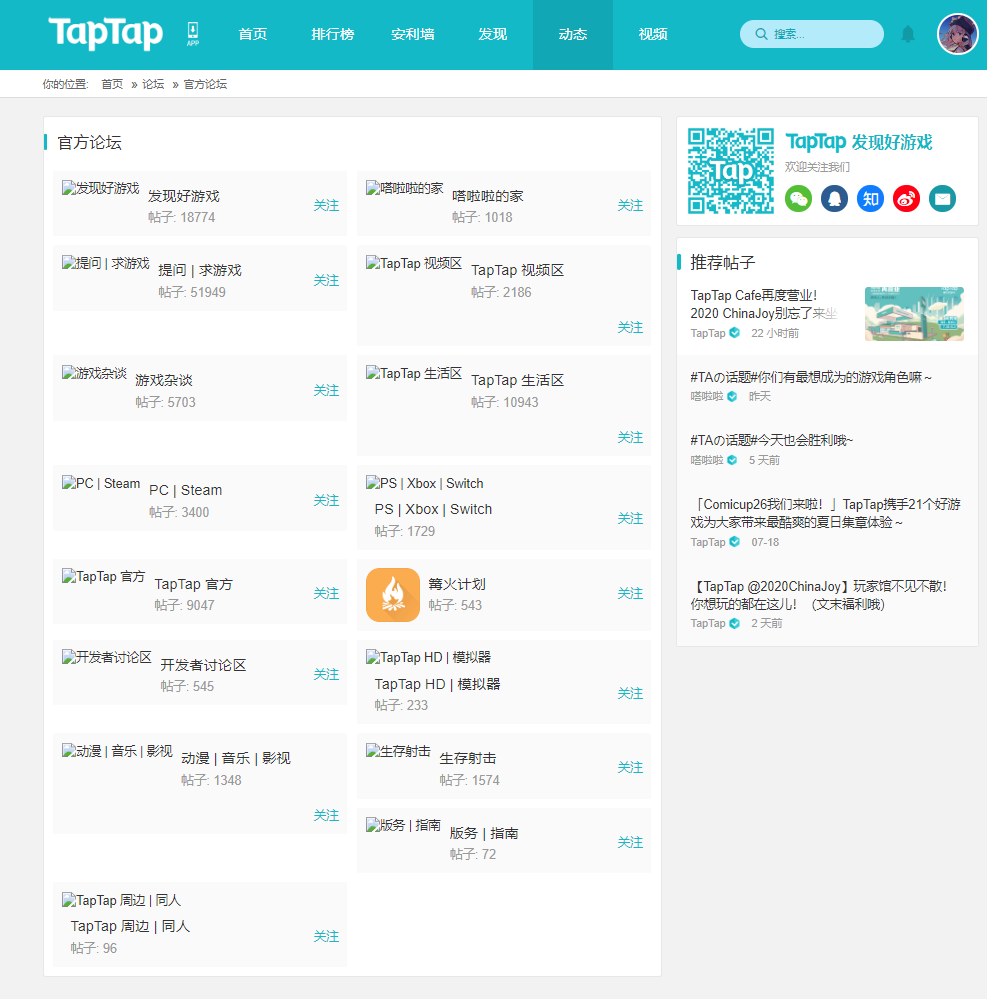The width and height of the screenshot is (987, 999).
Task: Open the 服务 | 指南 forum title
Action: 484,833
